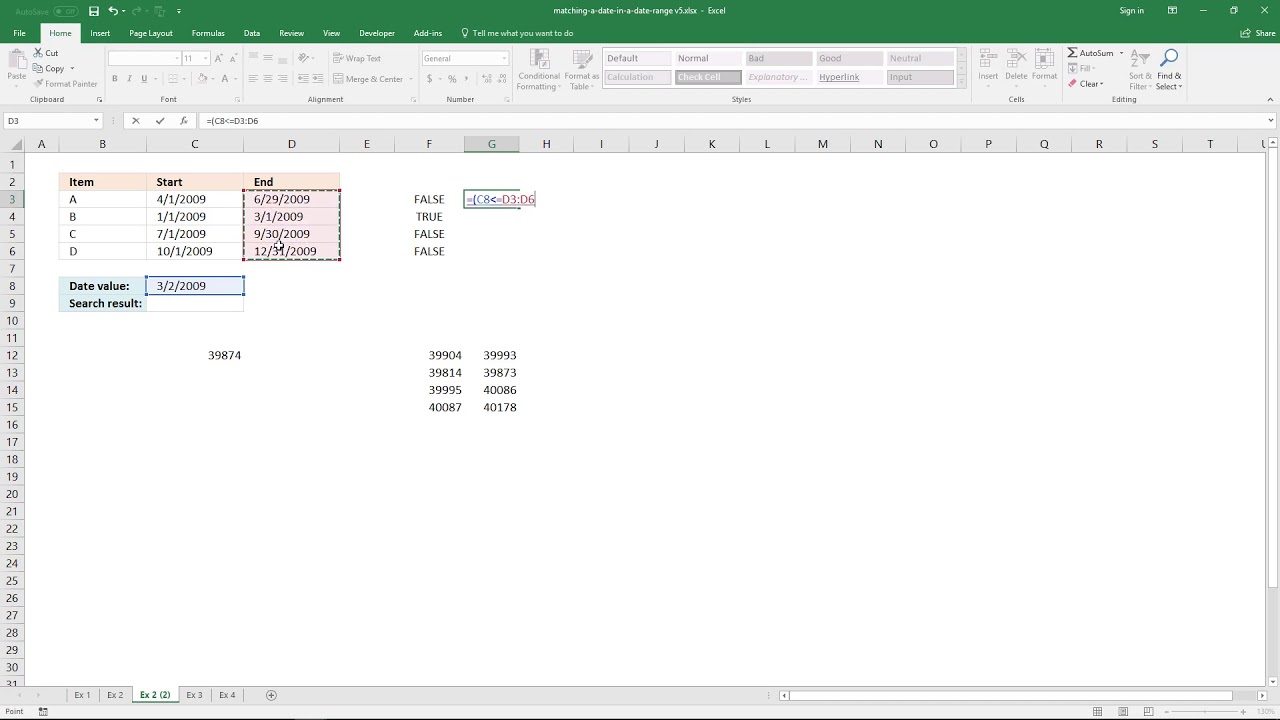
Task: Open Conditional Formatting menu
Action: [x=538, y=69]
